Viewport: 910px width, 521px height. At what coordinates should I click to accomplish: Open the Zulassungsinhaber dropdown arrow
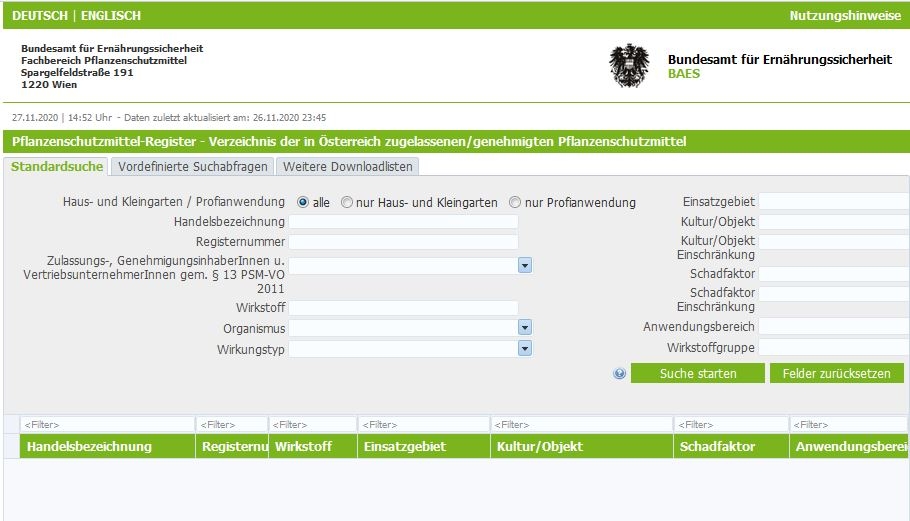[524, 265]
